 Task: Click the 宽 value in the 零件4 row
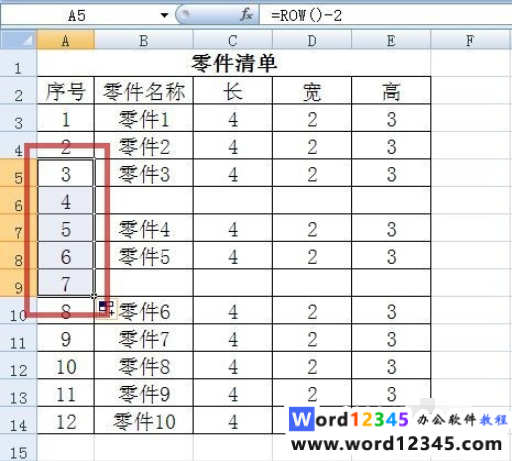(312, 228)
